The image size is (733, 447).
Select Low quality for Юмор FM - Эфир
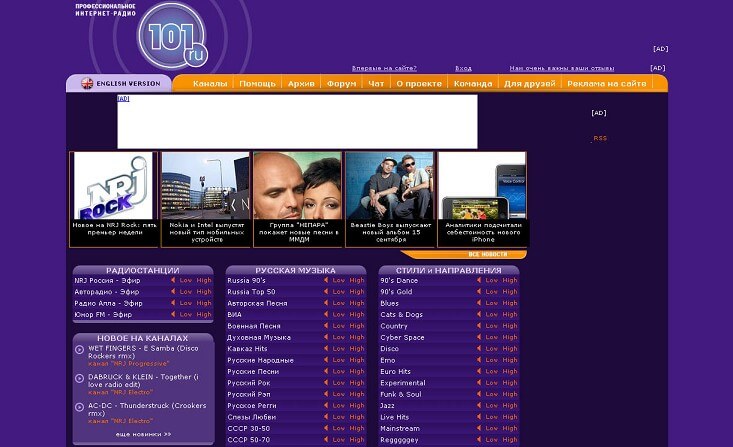coord(186,314)
